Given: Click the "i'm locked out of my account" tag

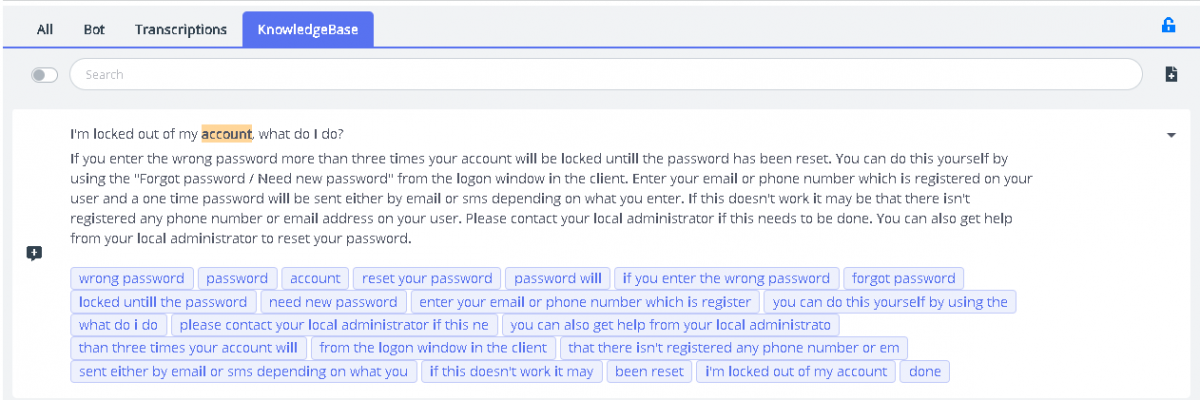Looking at the screenshot, I should pos(796,372).
